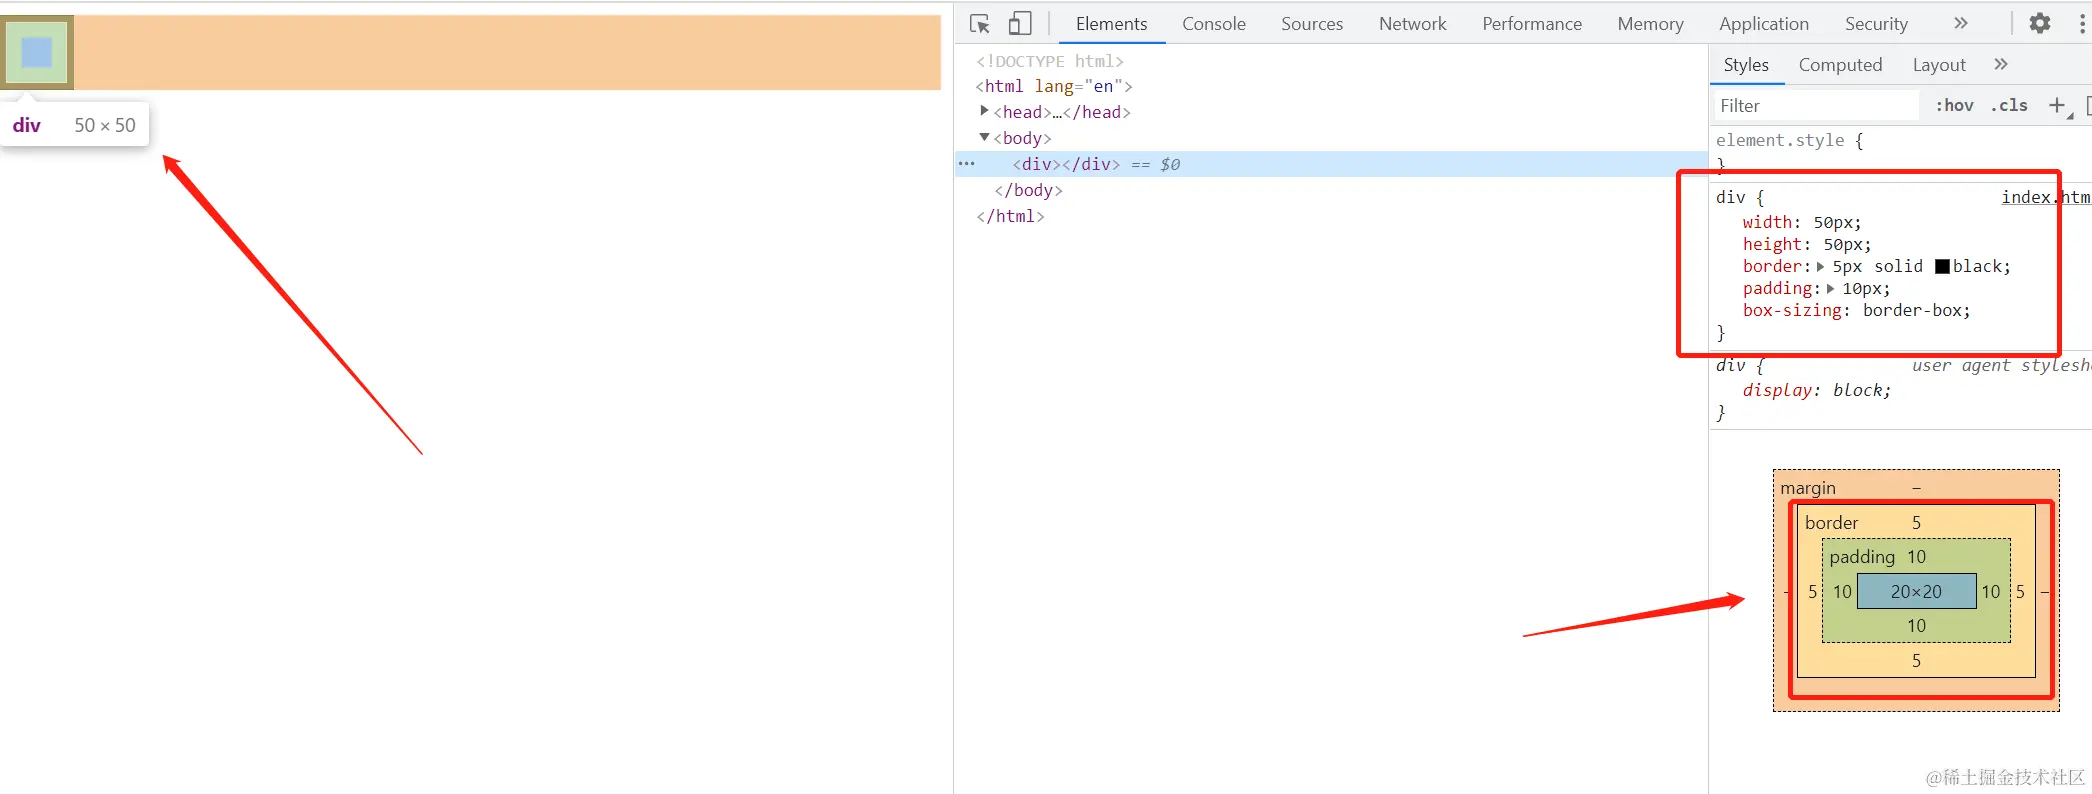Click the black border color swatch

coord(1942,266)
